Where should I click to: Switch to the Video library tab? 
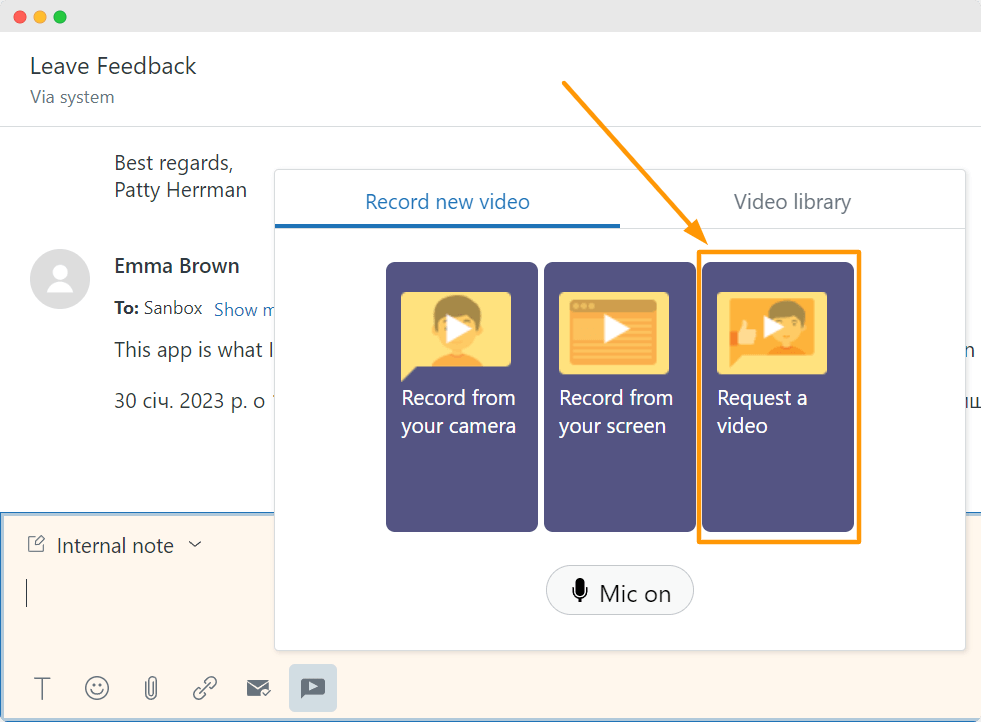pos(792,201)
